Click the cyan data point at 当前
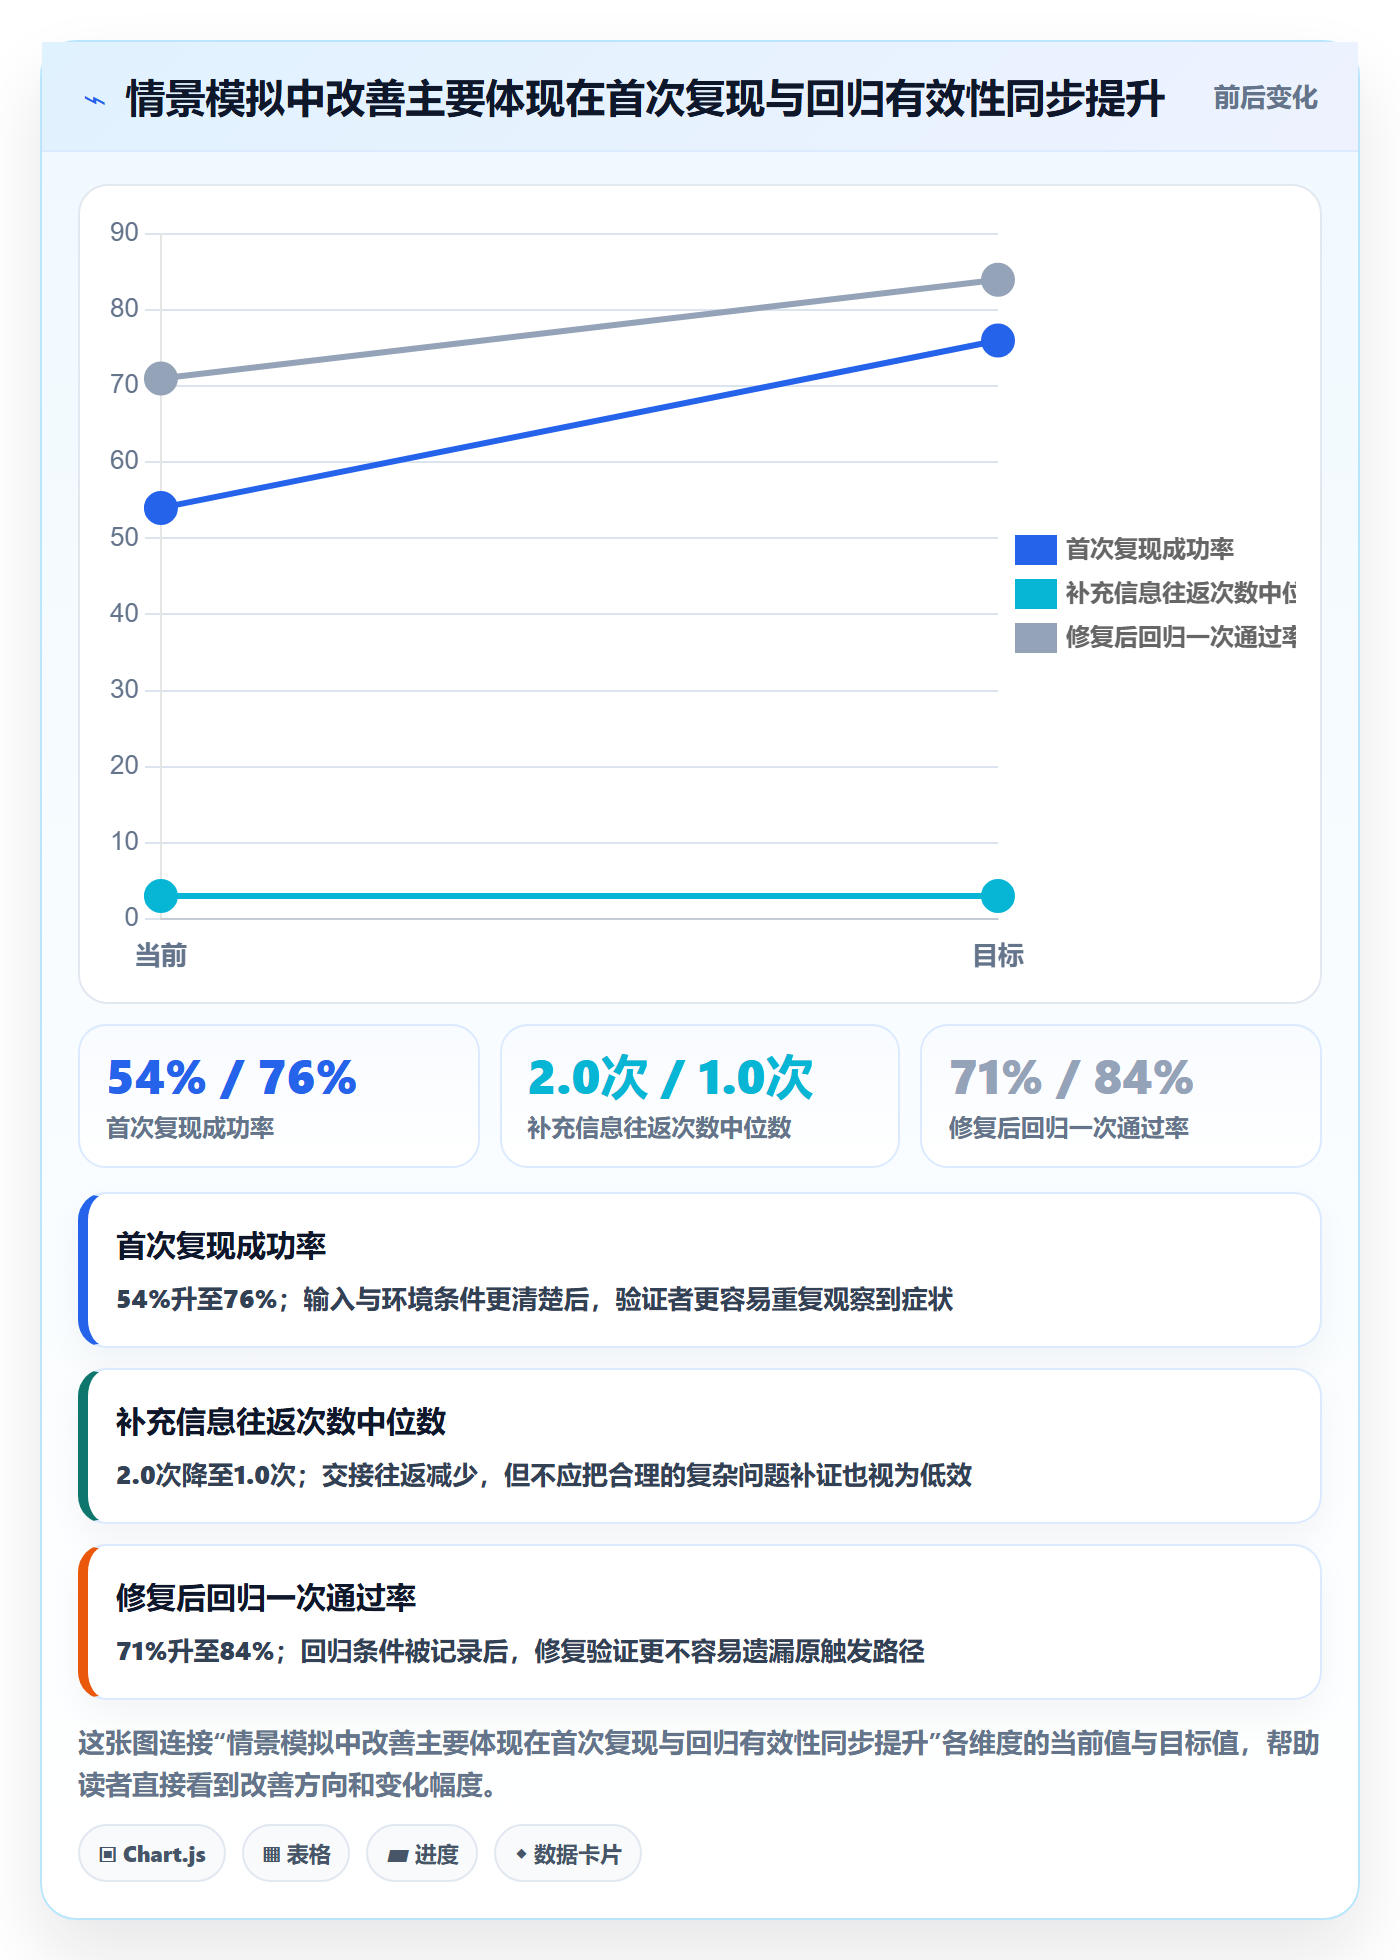Image resolution: width=1400 pixels, height=1960 pixels. (x=161, y=896)
